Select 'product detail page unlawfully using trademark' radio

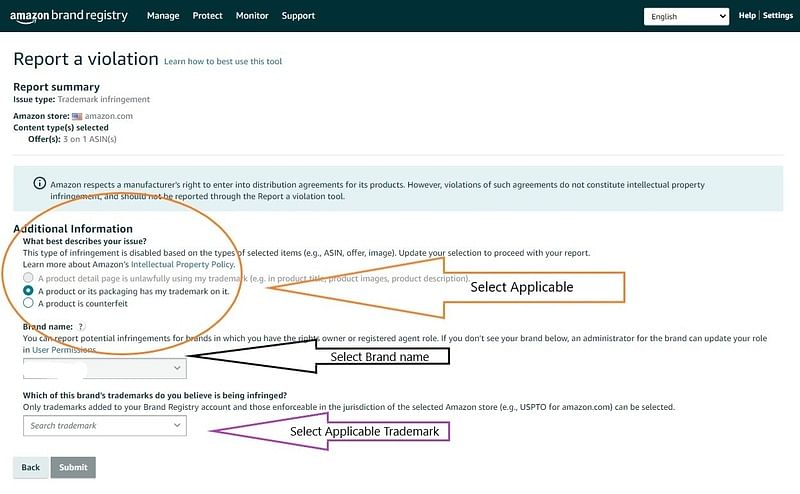28,278
